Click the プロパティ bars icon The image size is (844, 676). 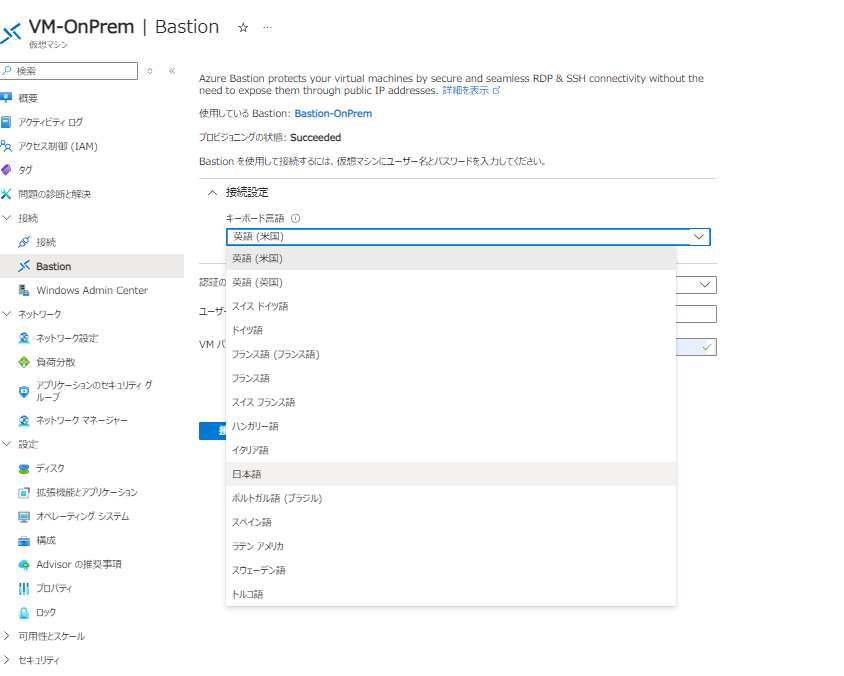(x=24, y=588)
